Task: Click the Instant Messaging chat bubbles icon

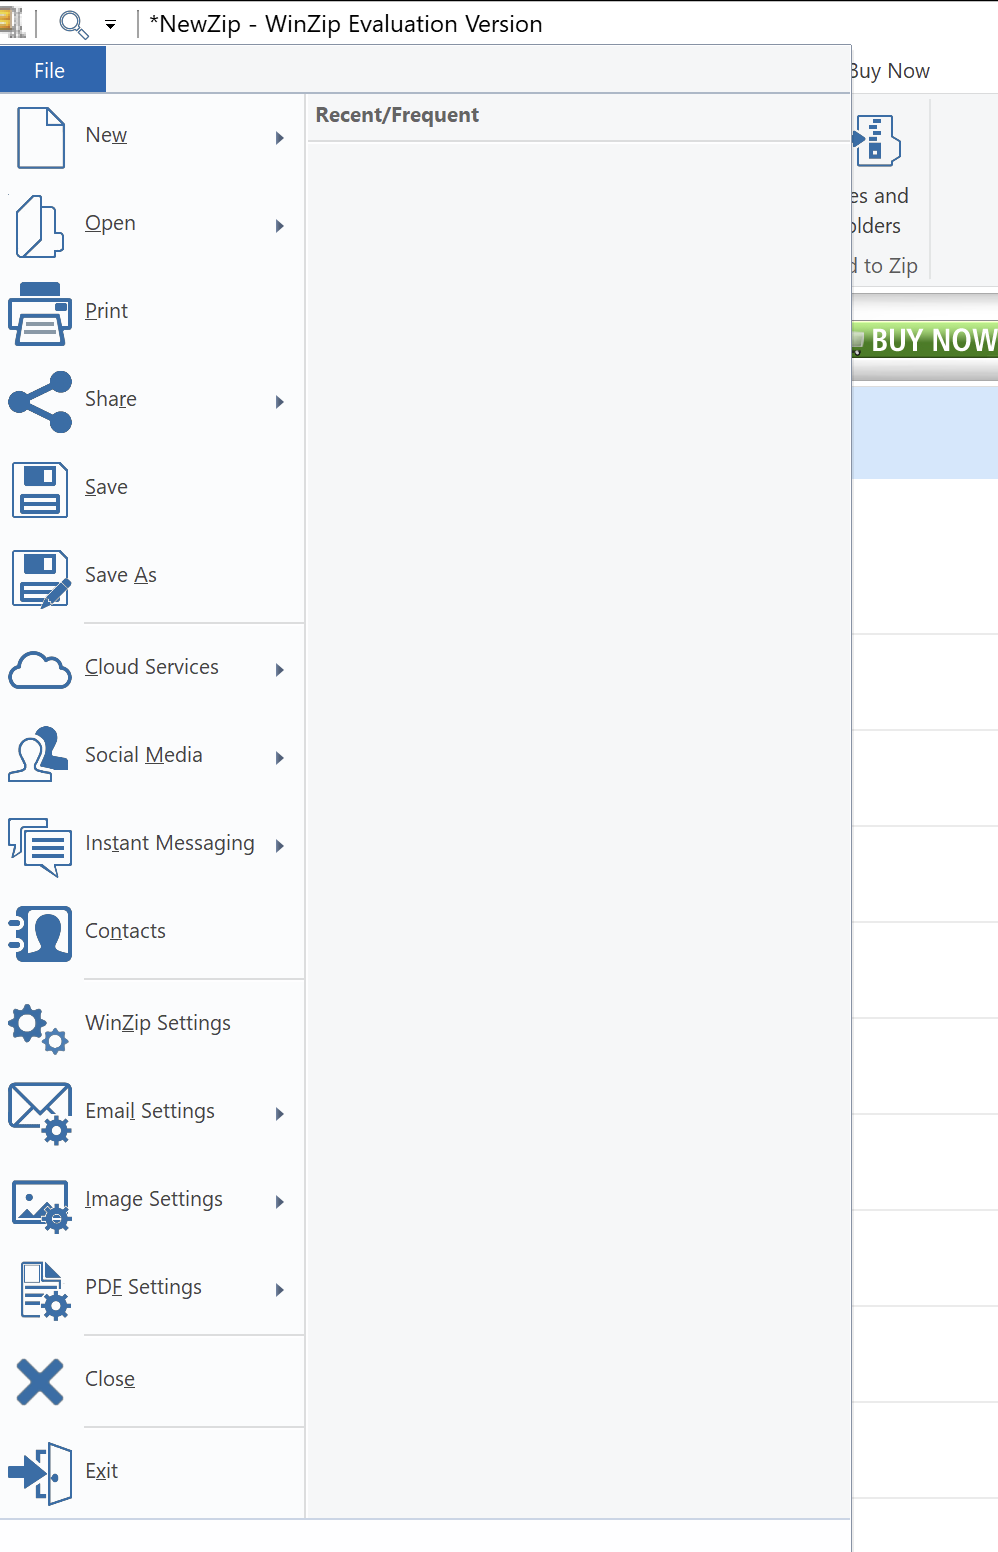Action: 40,847
